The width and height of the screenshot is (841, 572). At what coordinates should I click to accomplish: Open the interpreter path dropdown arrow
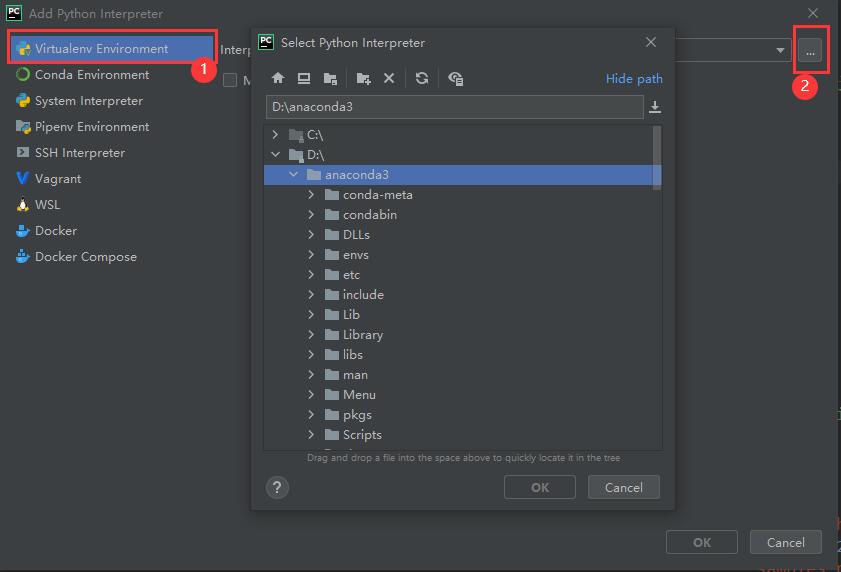tap(780, 50)
